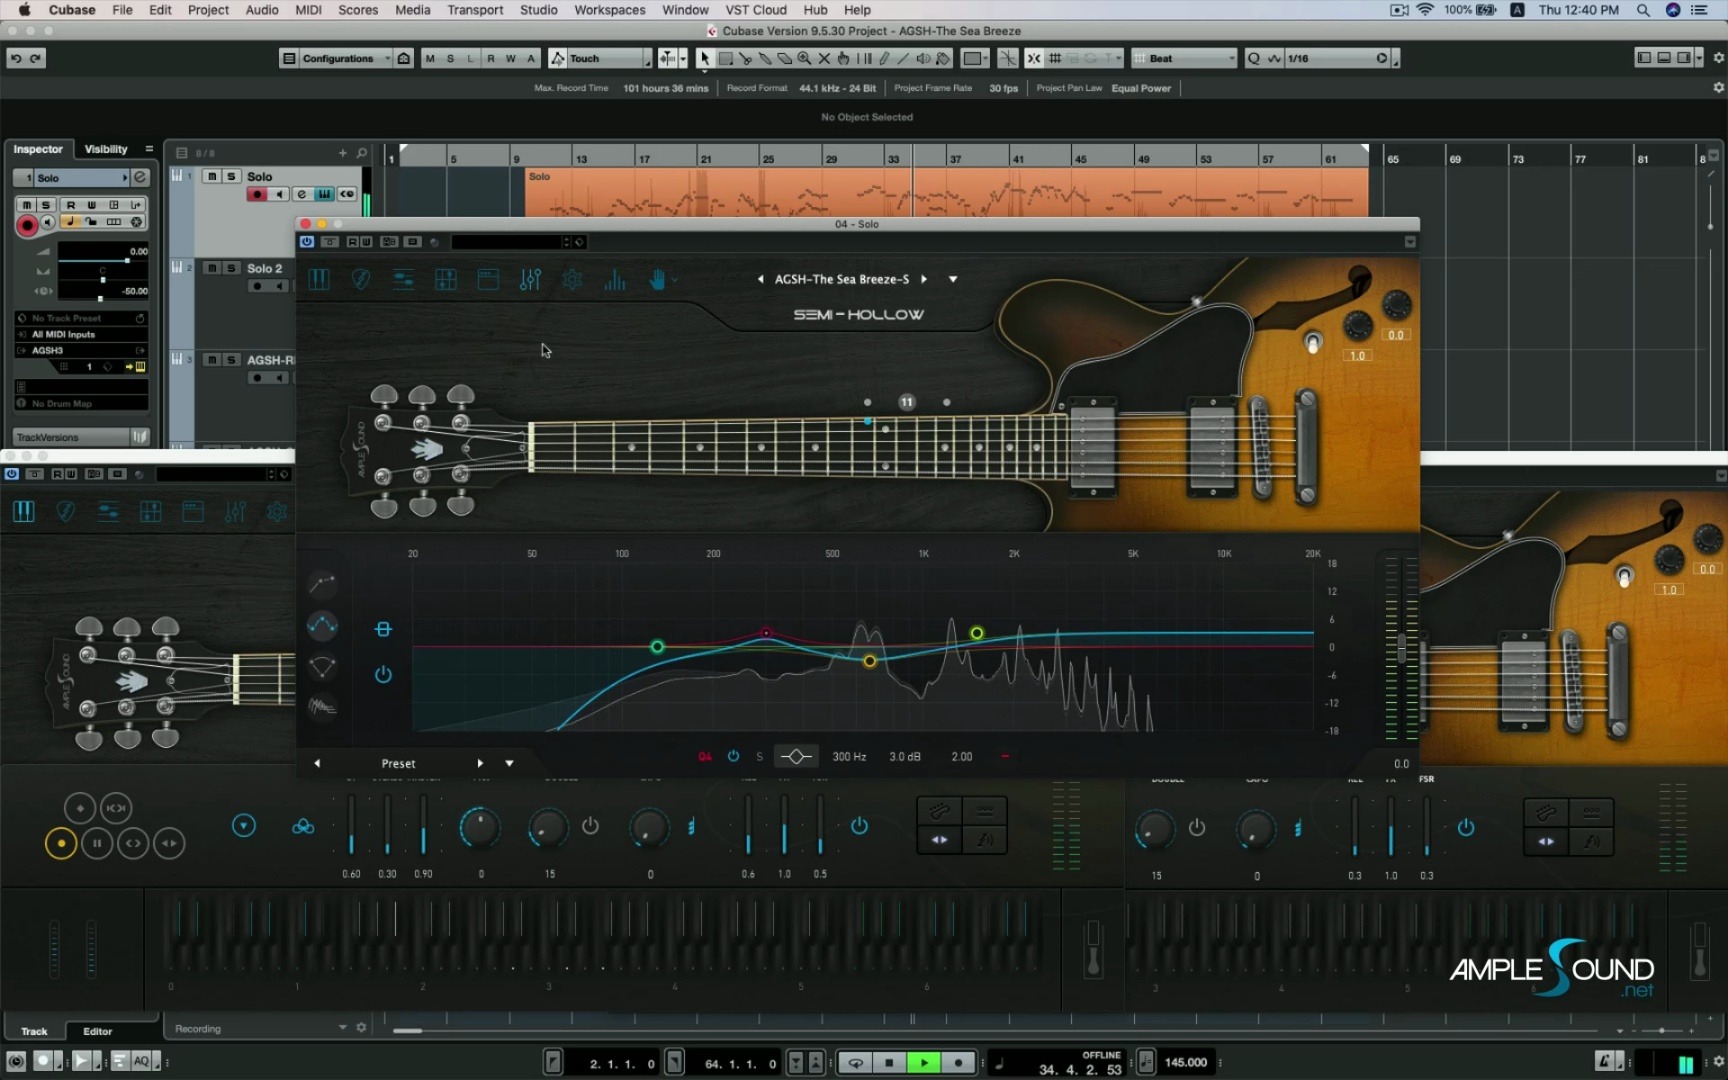This screenshot has height=1080, width=1728.
Task: Click the All MIDI Inputs routing field
Action: point(80,334)
